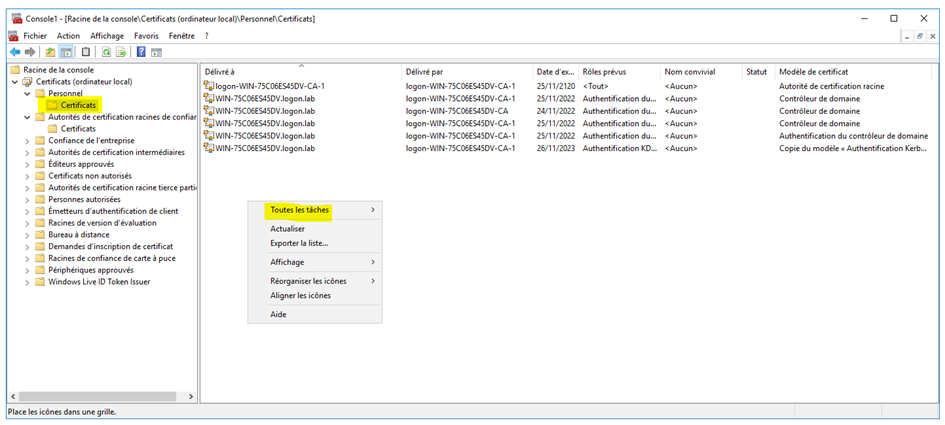945x425 pixels.
Task: Click the Forward arrow toolbar icon
Action: point(30,52)
